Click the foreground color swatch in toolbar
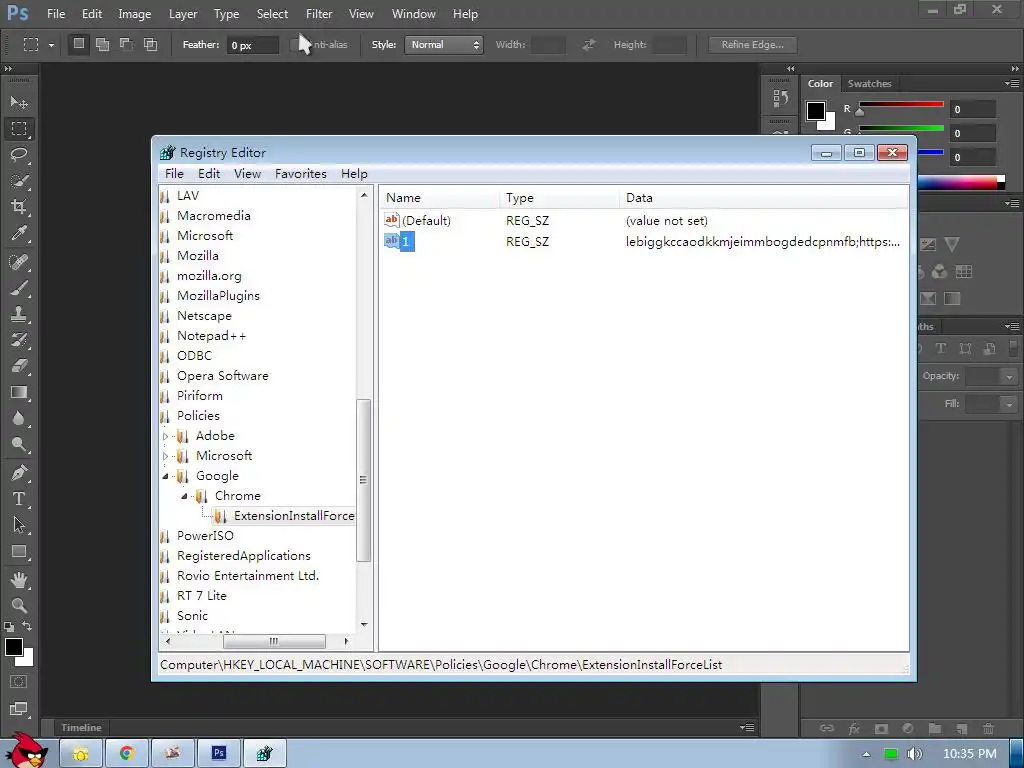 point(14,647)
